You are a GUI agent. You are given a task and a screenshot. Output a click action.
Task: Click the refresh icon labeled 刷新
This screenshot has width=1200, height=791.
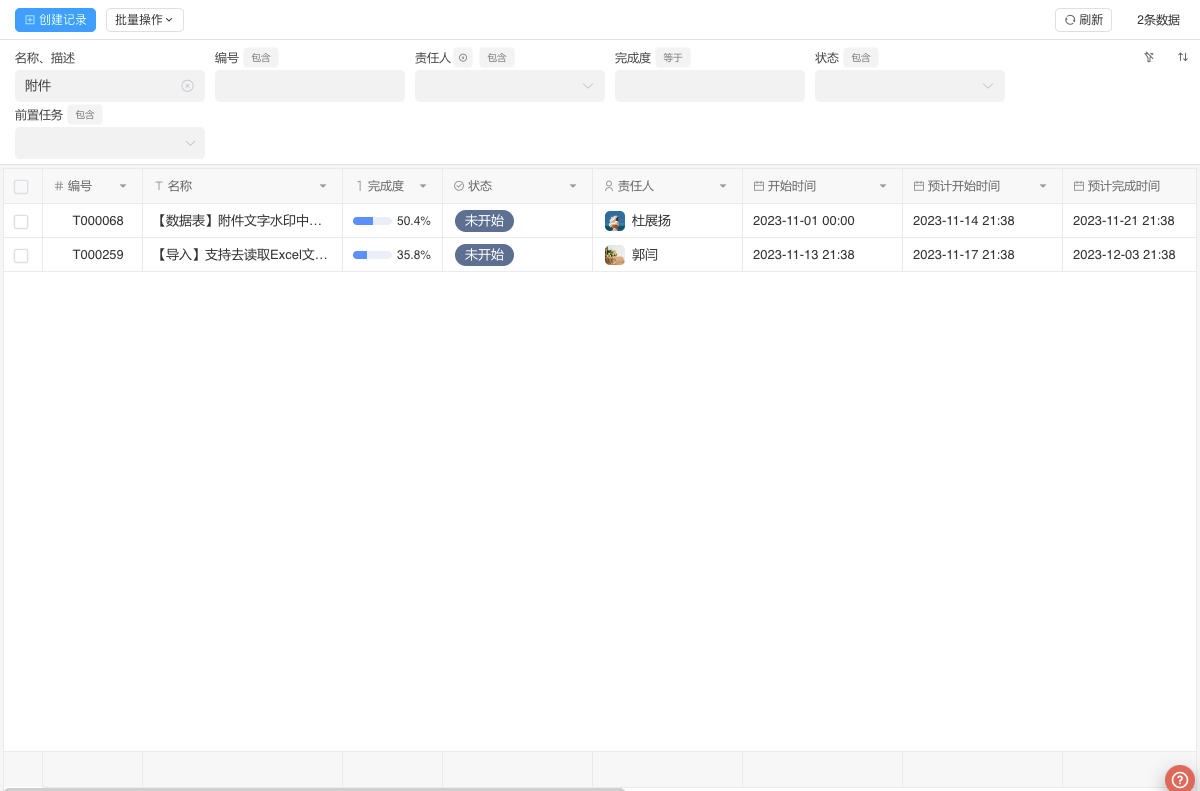coord(1083,19)
